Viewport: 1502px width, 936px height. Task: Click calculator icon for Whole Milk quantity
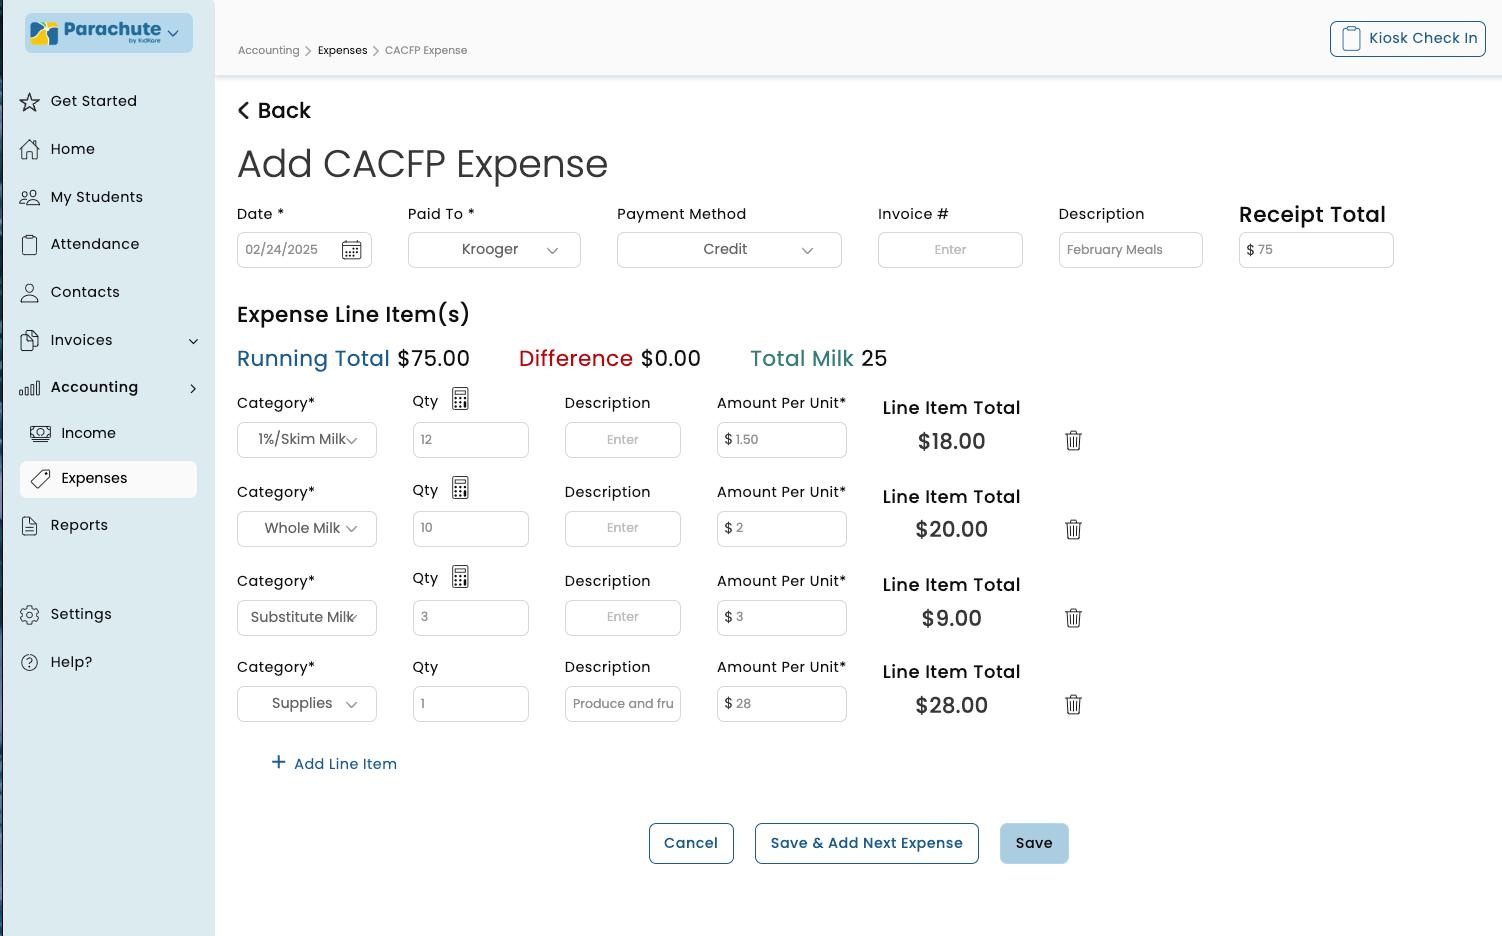point(460,489)
